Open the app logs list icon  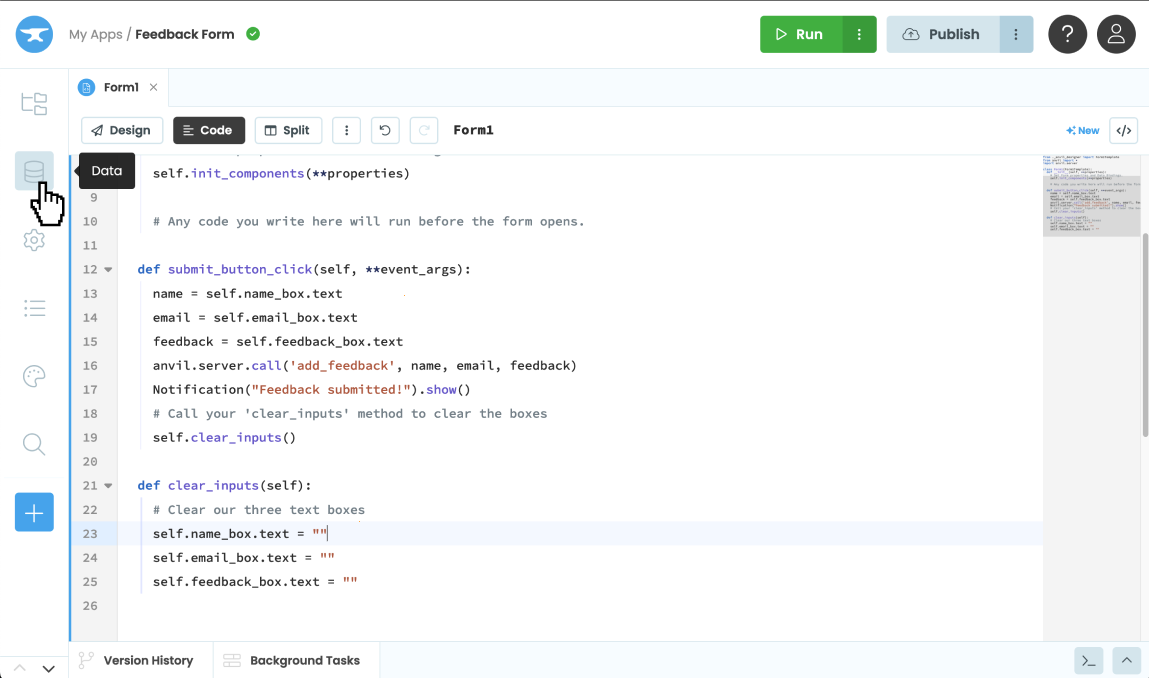34,308
